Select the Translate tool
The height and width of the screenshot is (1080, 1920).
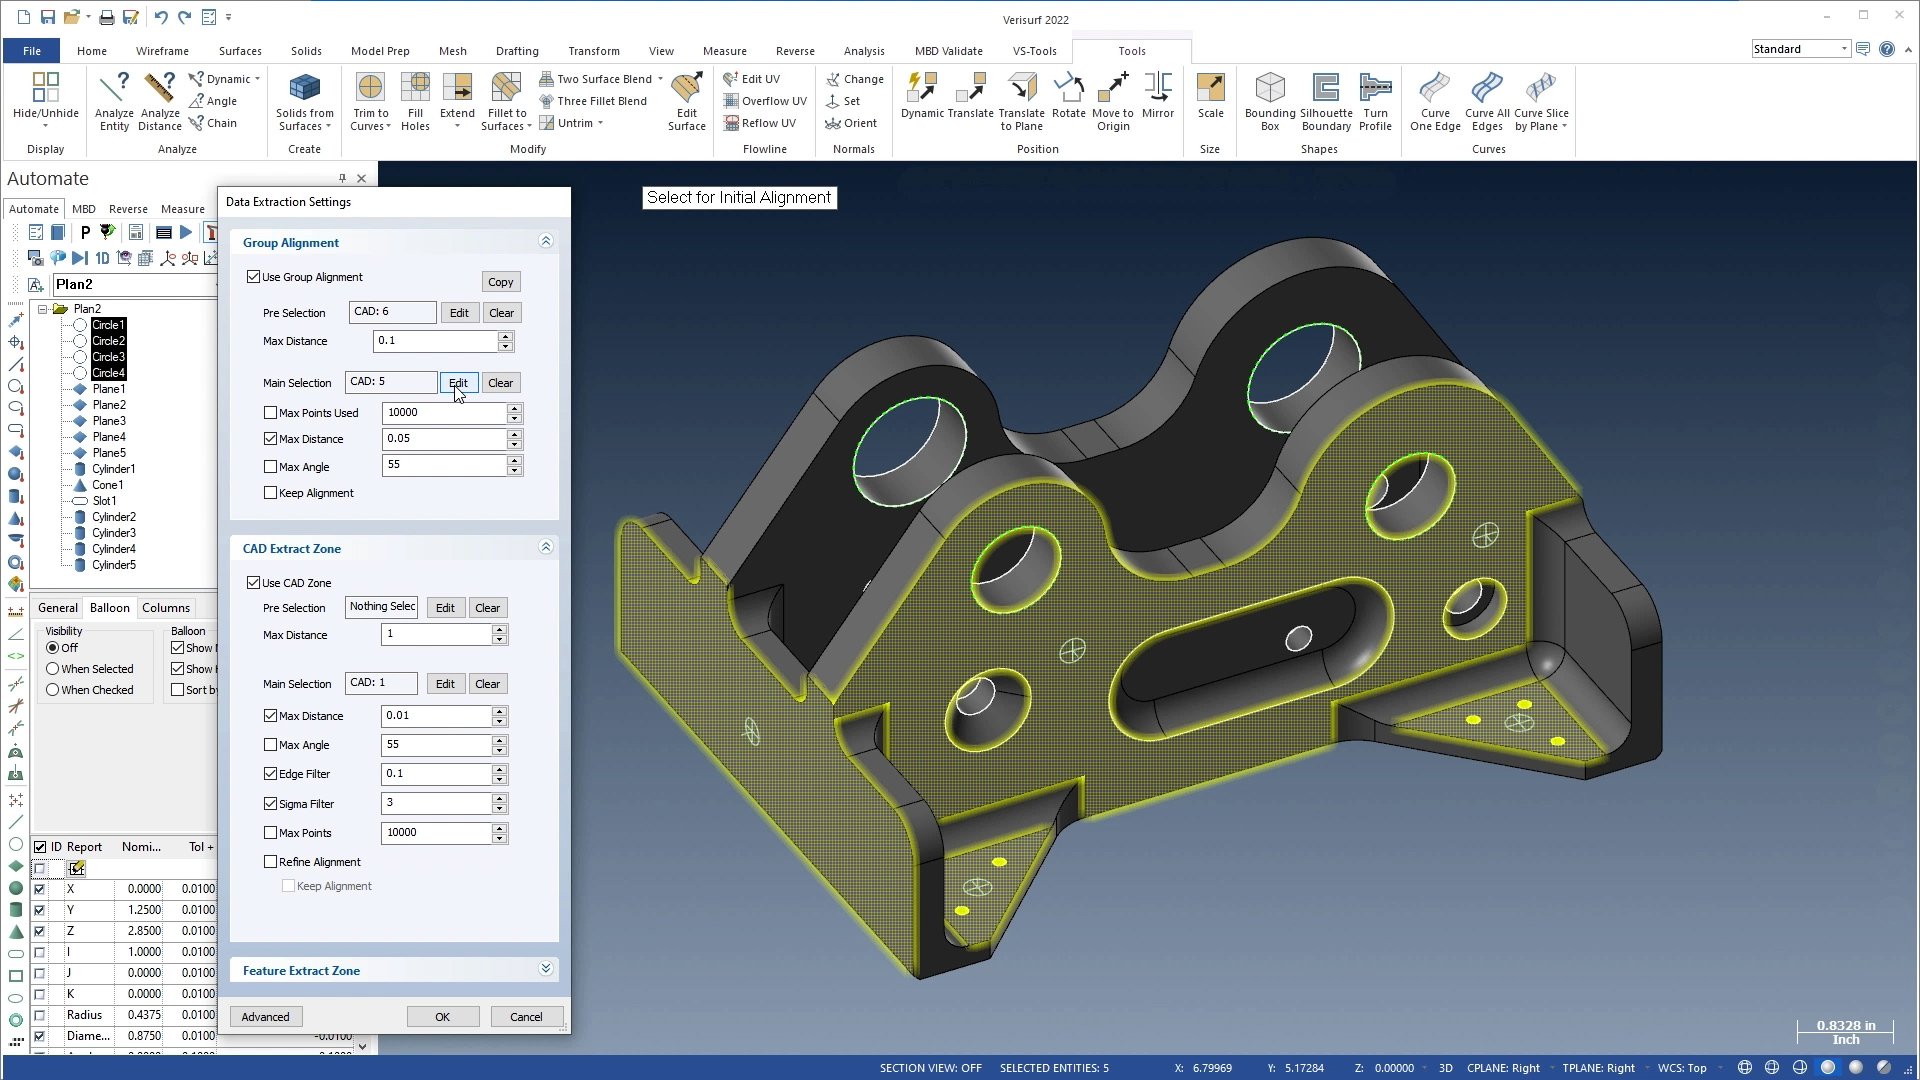[x=970, y=95]
